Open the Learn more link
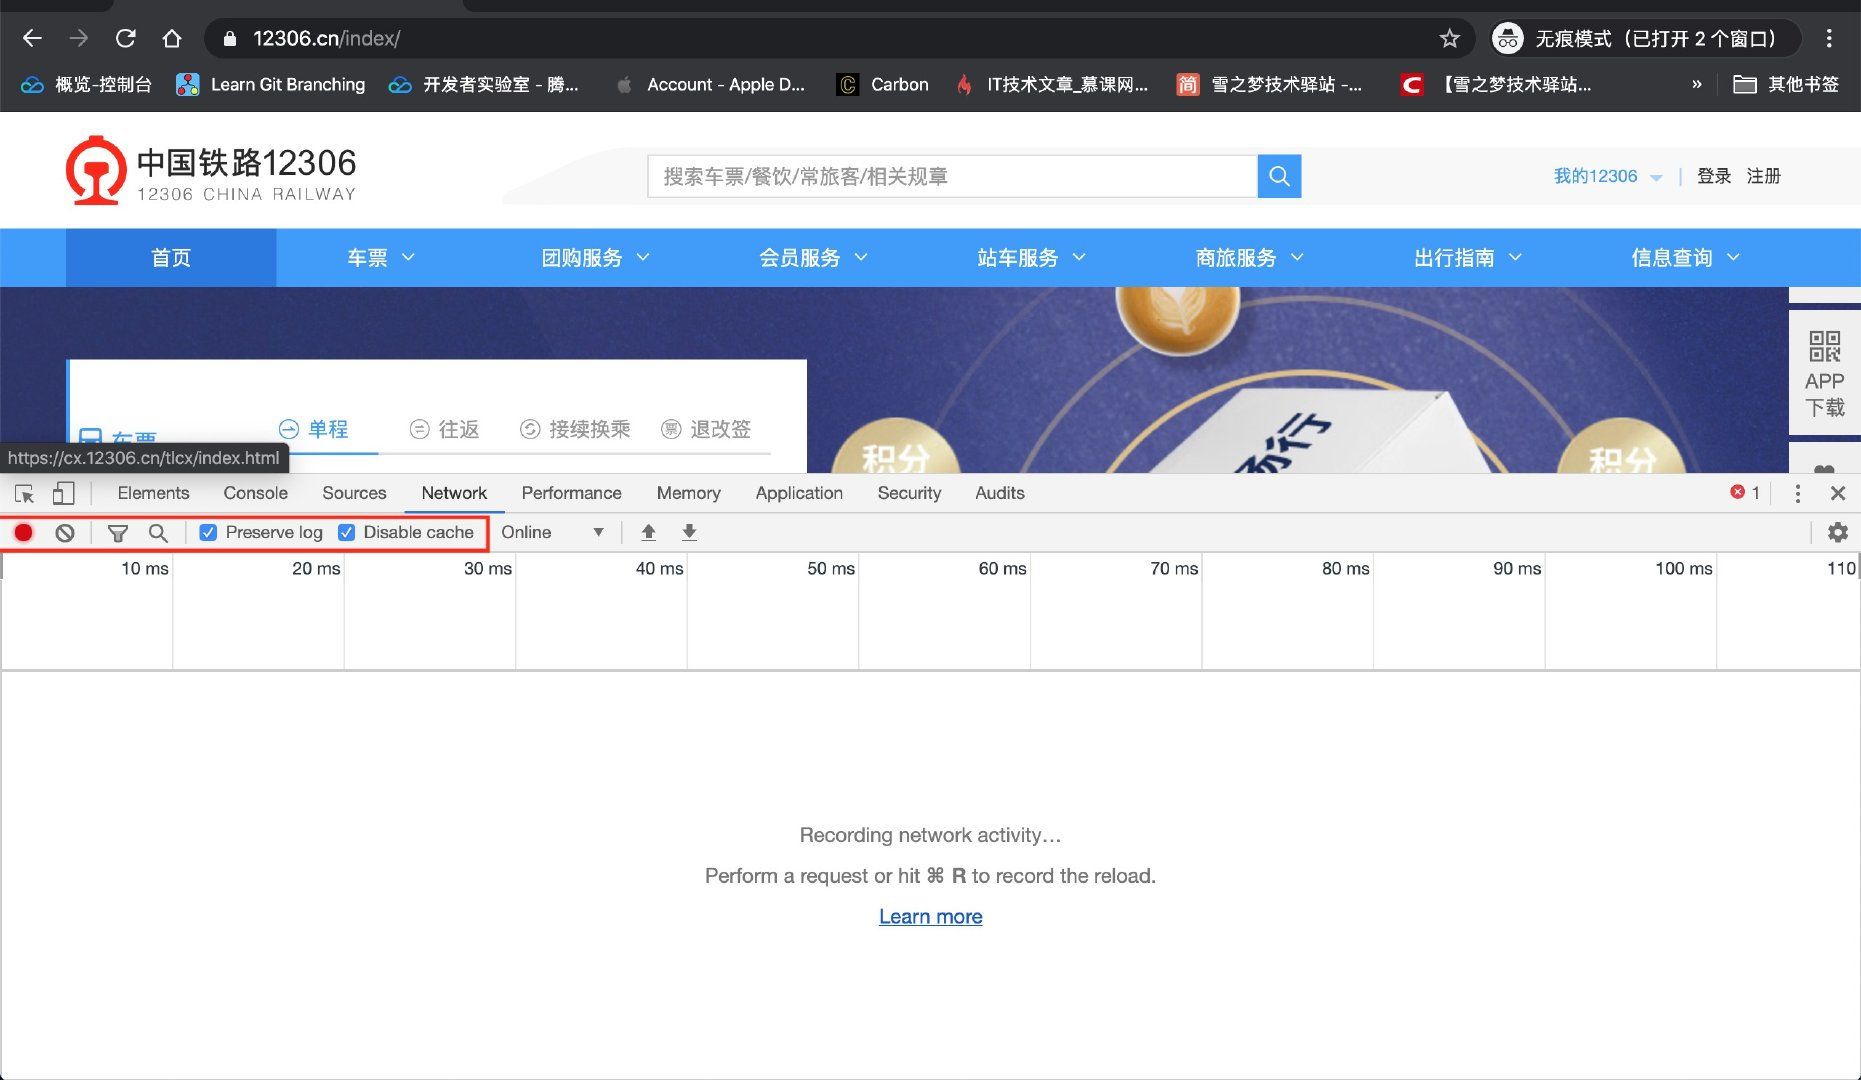 tap(930, 917)
